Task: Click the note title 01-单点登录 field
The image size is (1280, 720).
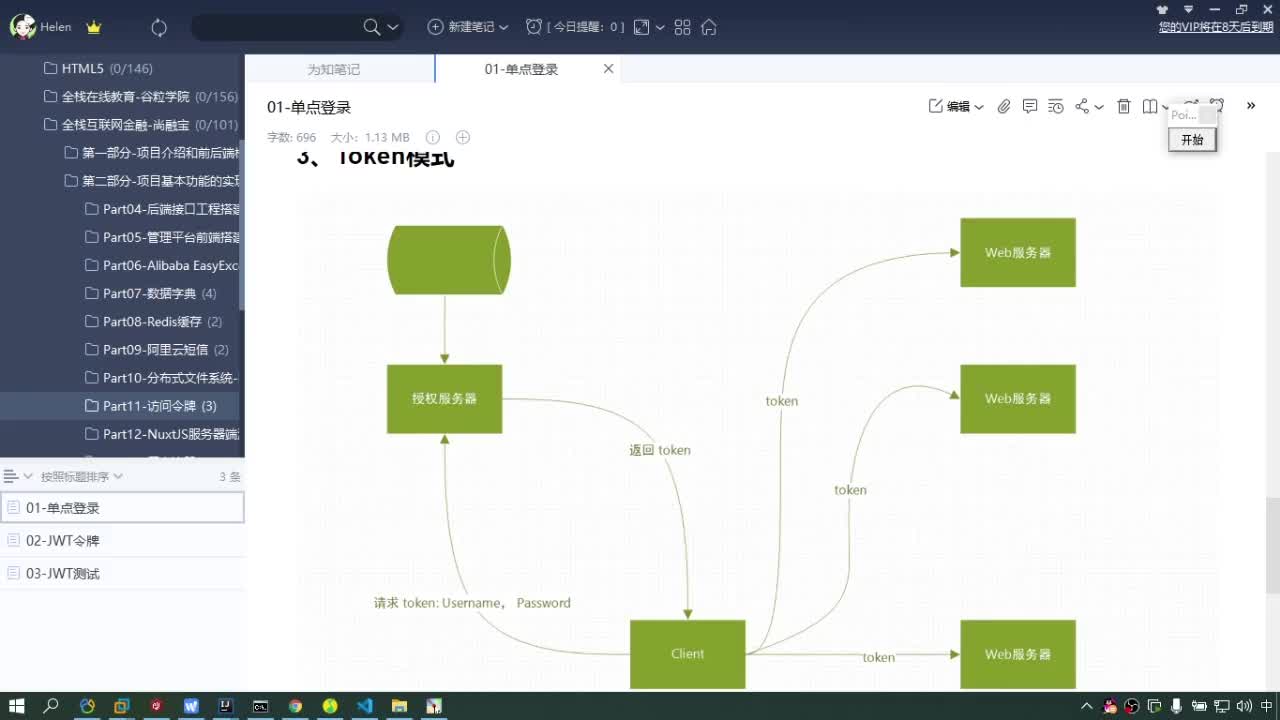Action: point(309,107)
